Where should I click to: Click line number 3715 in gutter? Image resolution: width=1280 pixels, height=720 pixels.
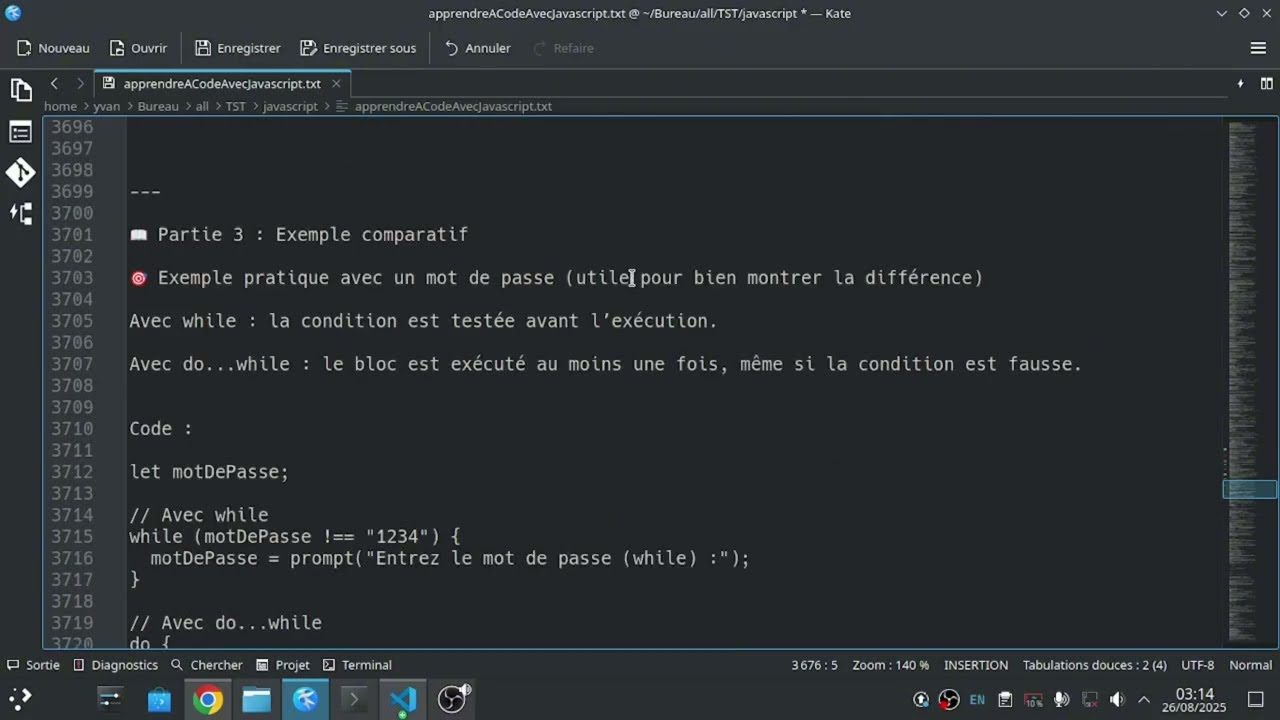click(x=72, y=537)
